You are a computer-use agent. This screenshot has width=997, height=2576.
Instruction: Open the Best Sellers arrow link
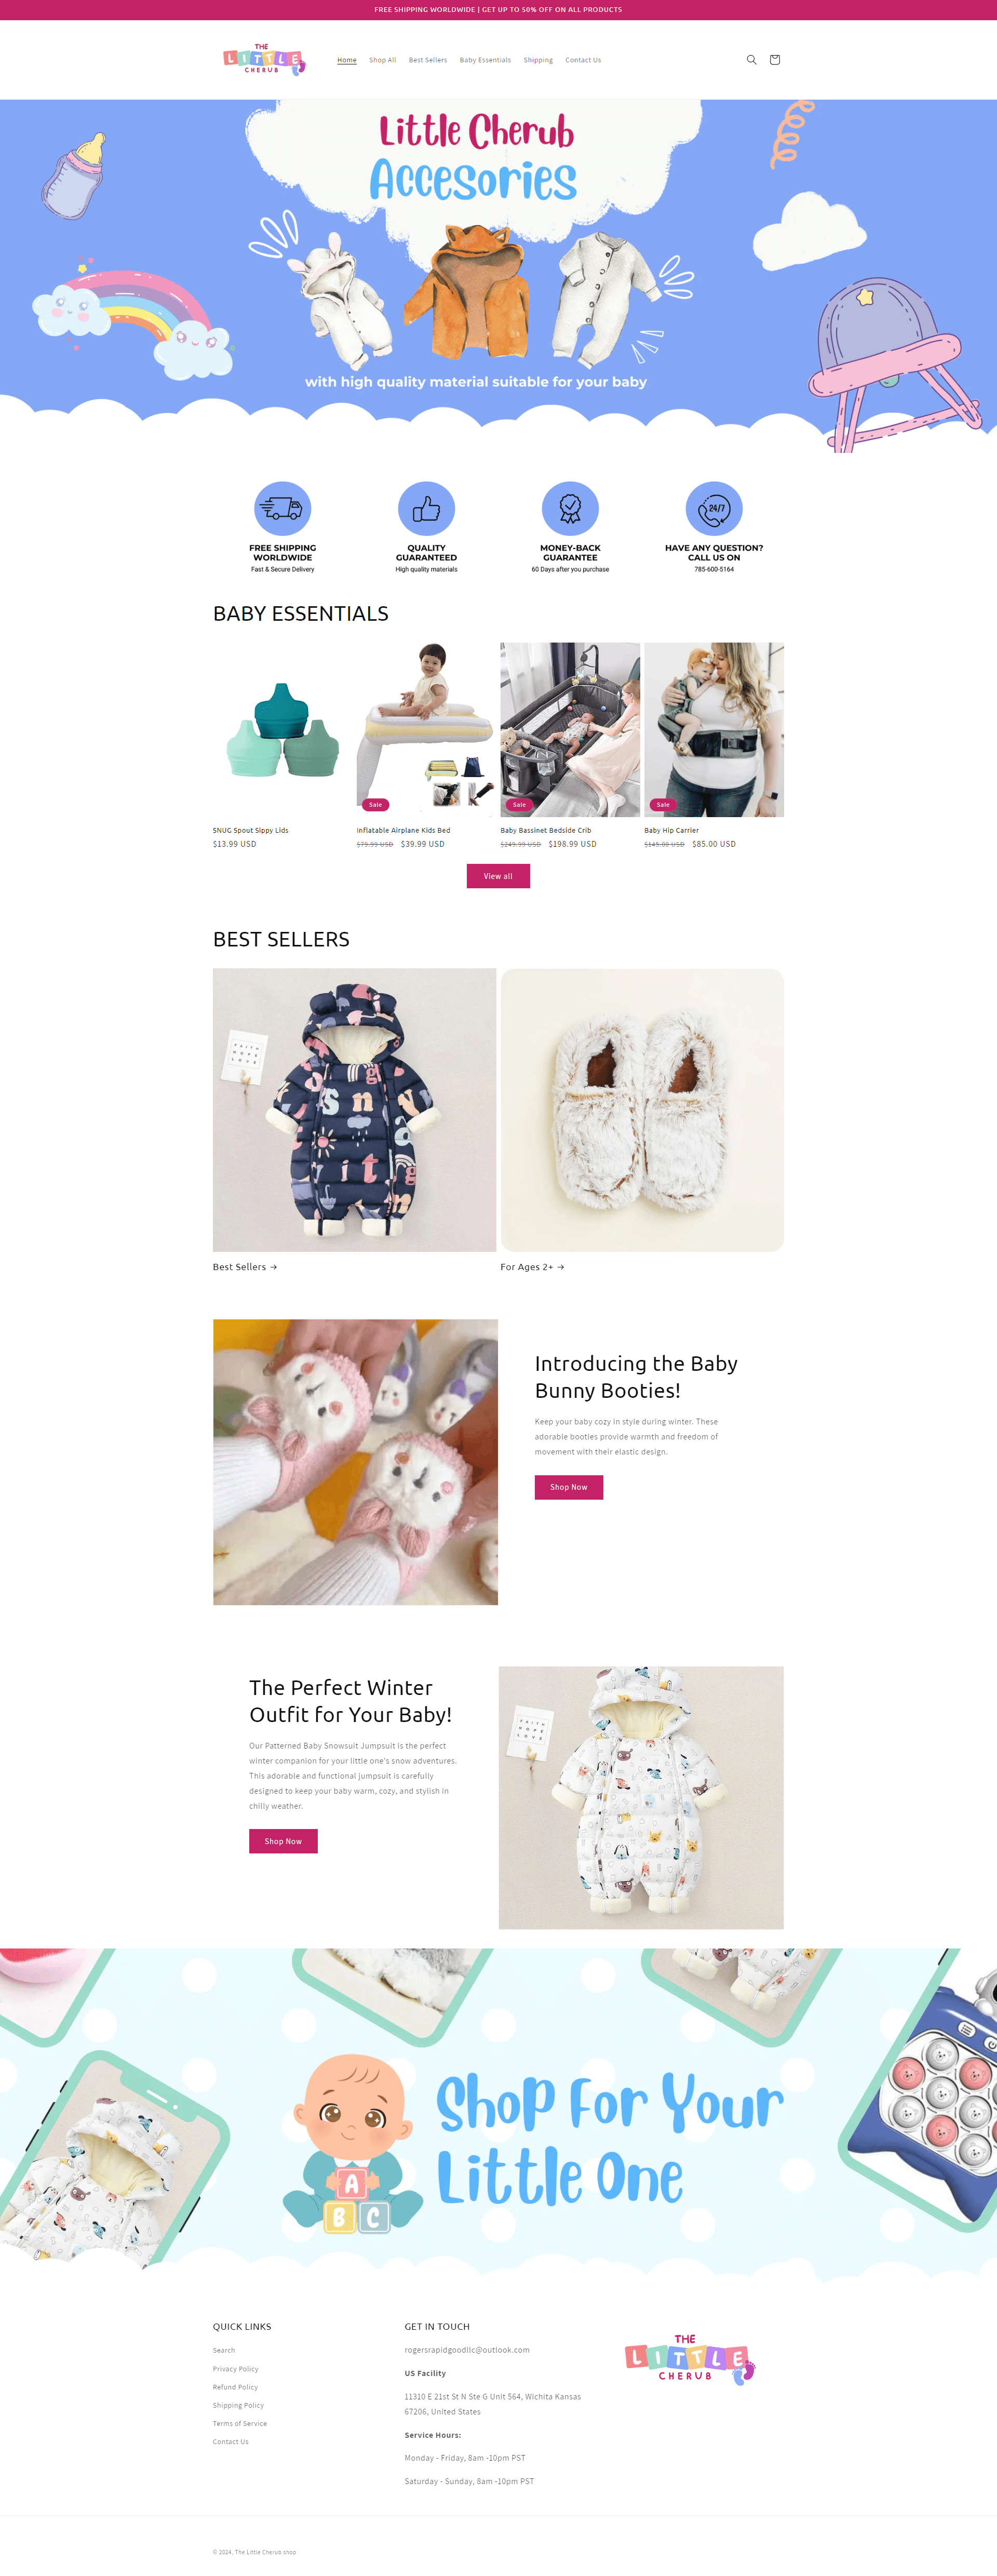click(245, 1267)
